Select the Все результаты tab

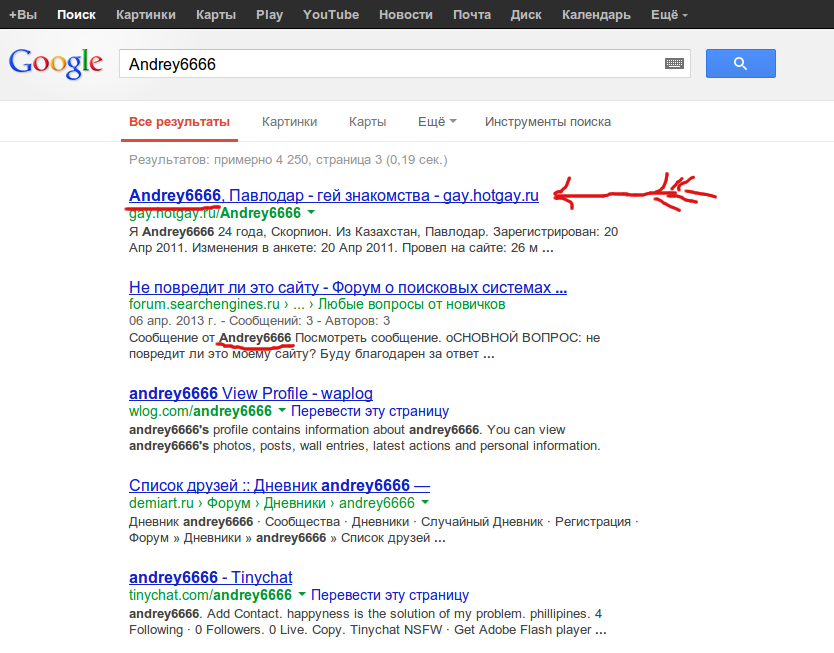179,122
